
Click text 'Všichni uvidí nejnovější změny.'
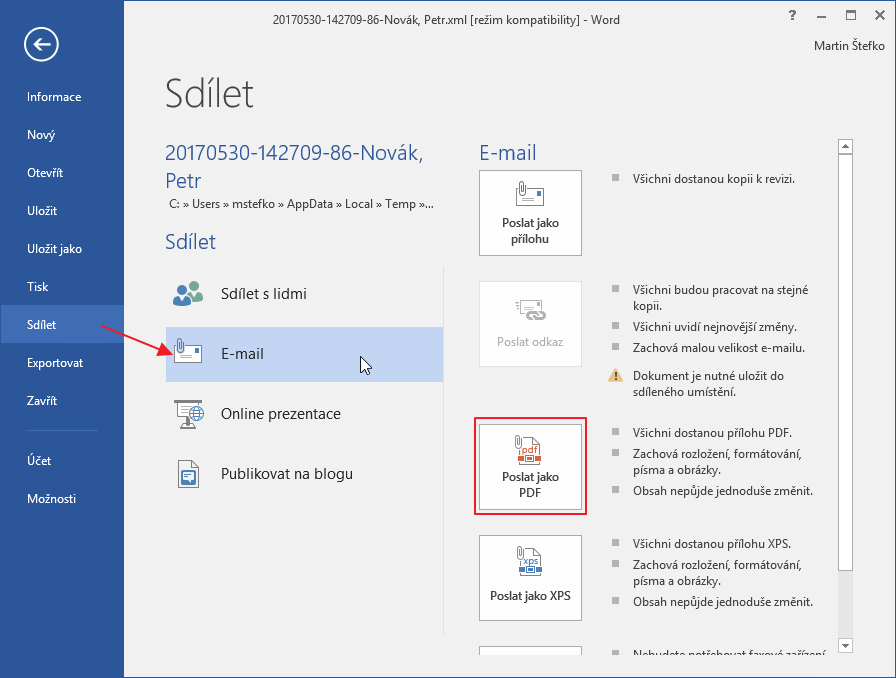[x=715, y=327]
